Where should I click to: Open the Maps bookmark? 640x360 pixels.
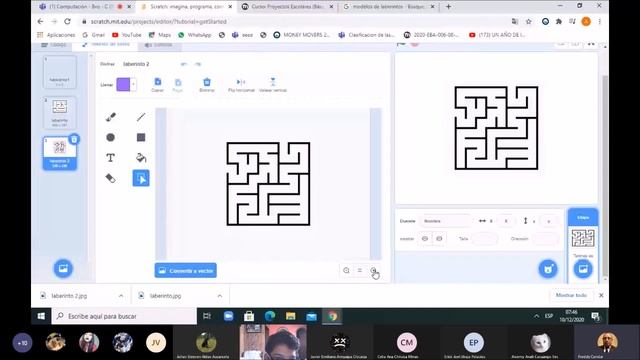160,35
